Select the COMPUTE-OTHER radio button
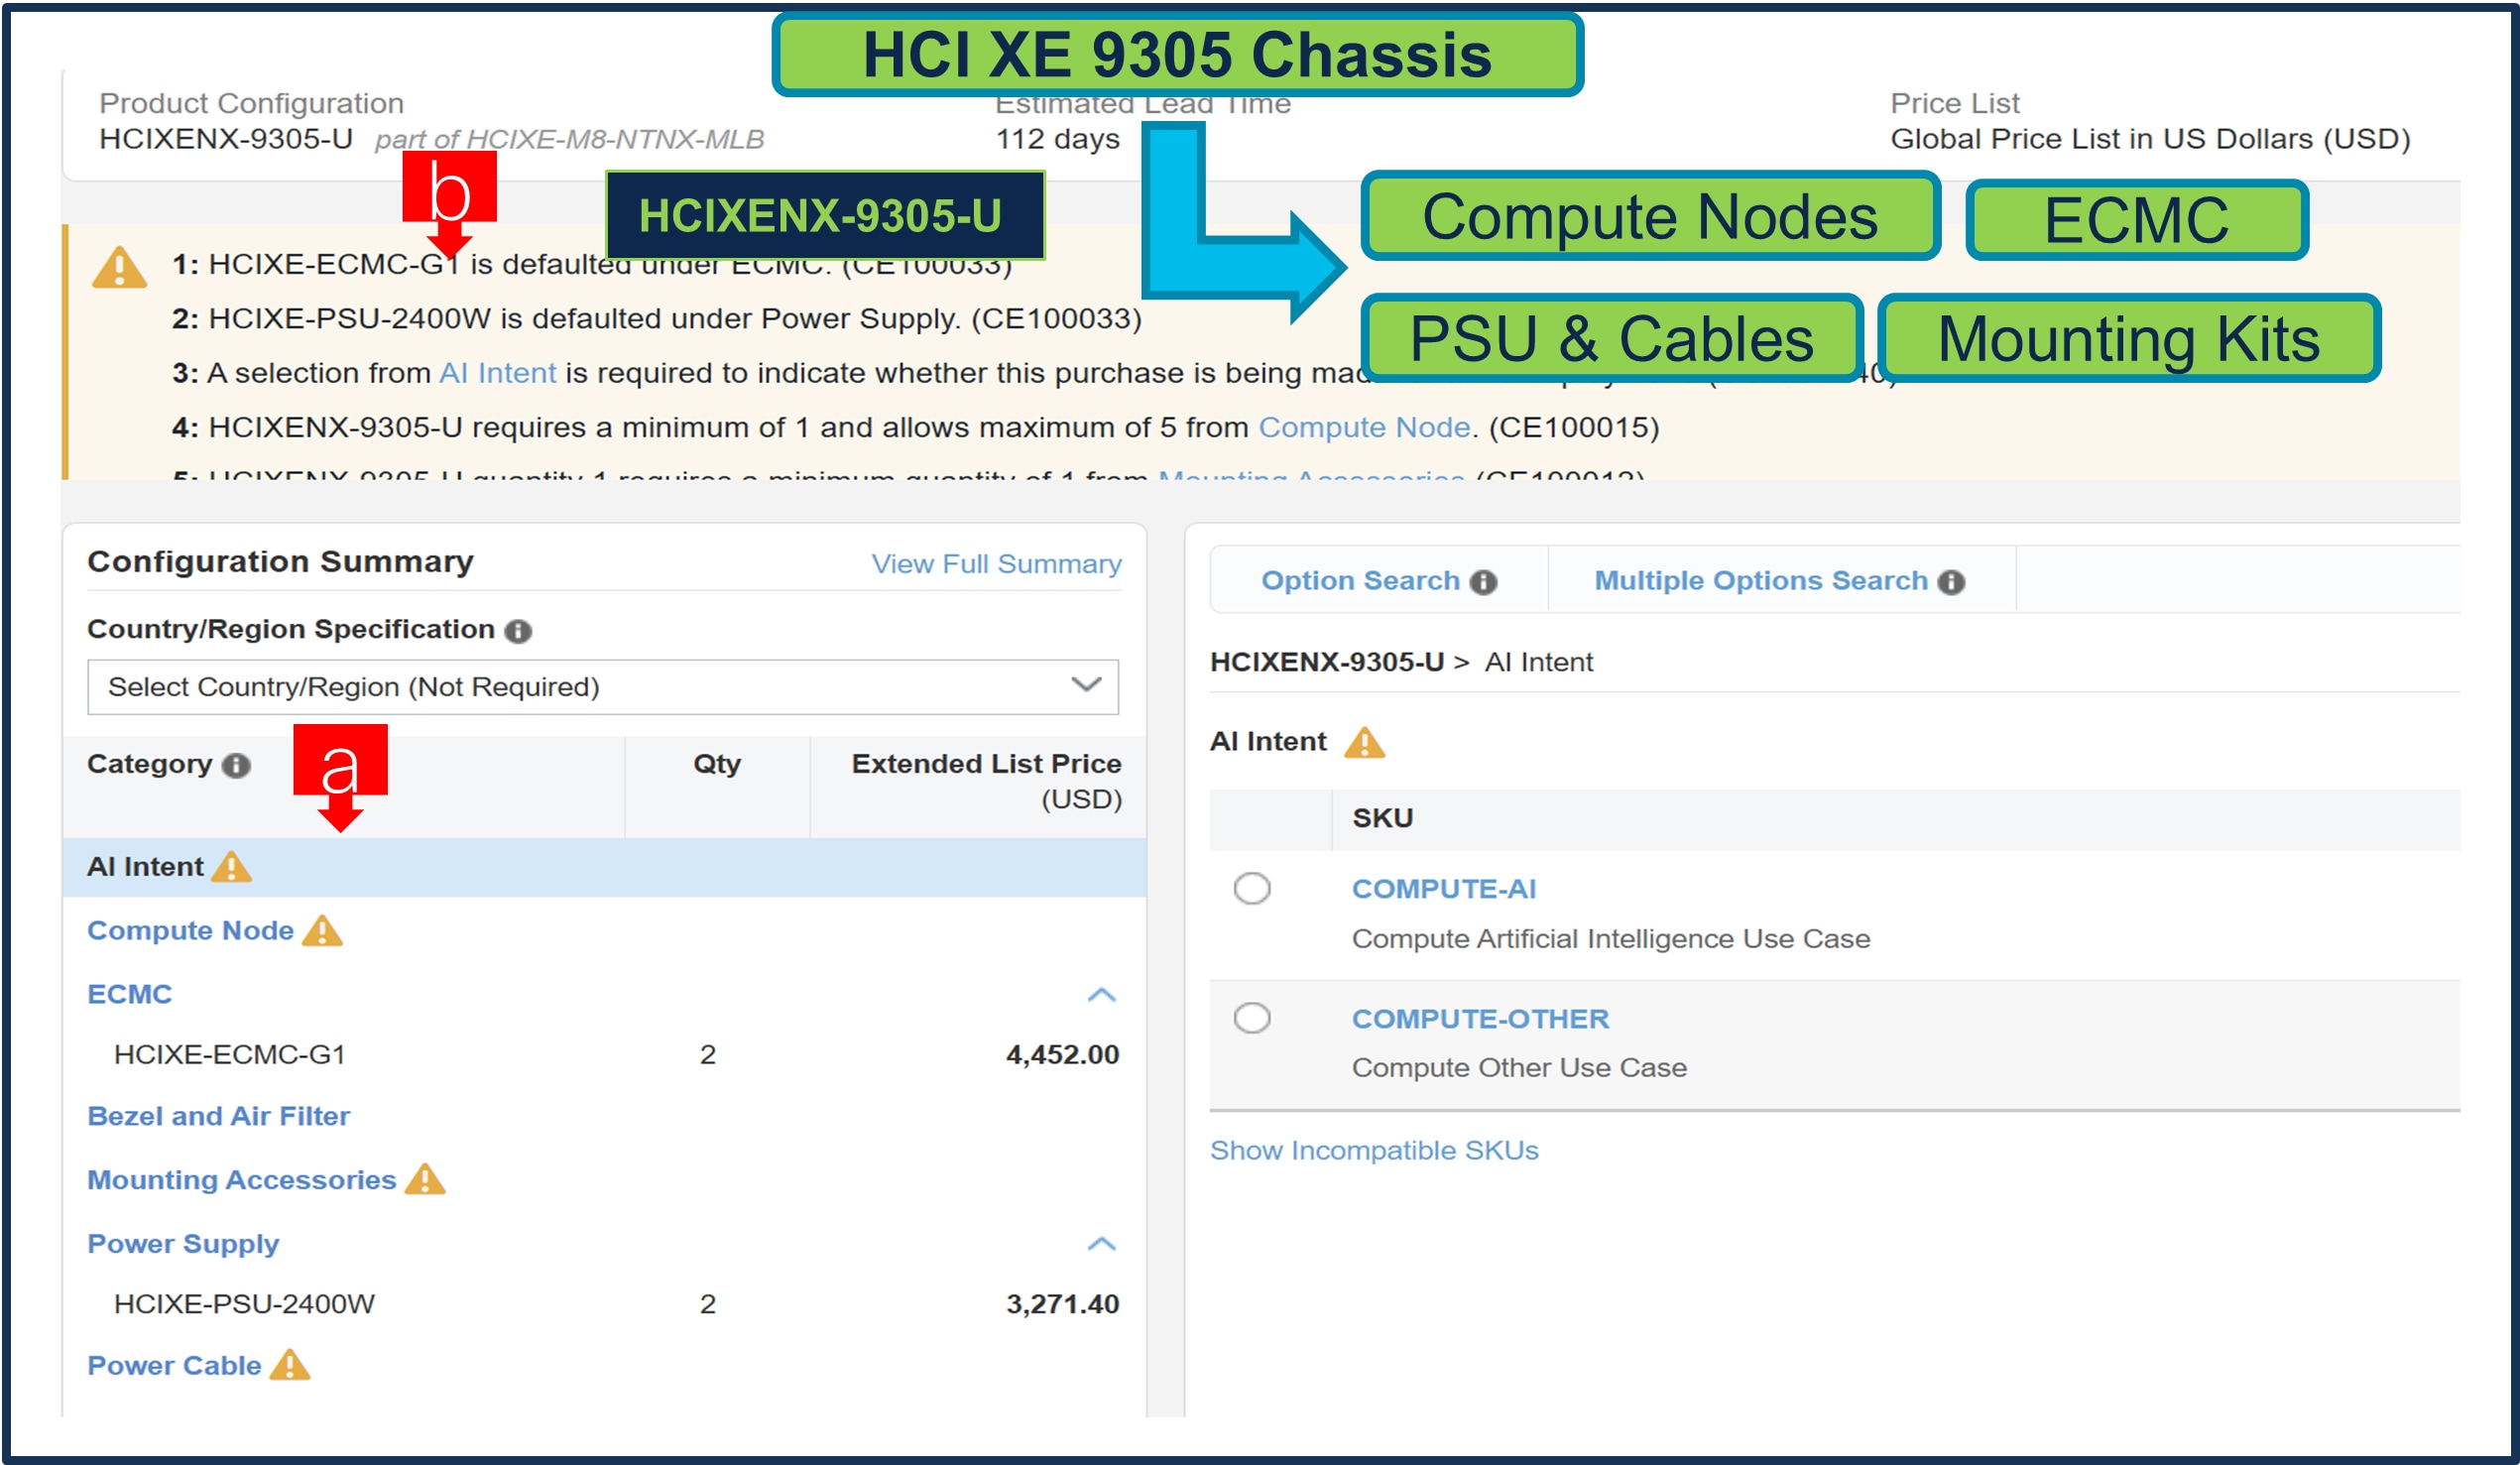Viewport: 2520px width, 1465px height. (1252, 1019)
